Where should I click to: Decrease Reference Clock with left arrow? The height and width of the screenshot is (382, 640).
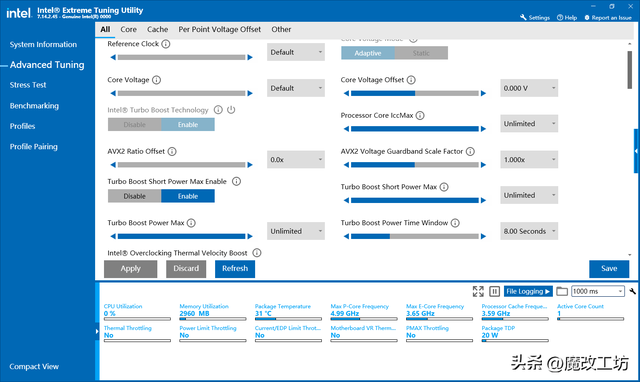(x=113, y=58)
